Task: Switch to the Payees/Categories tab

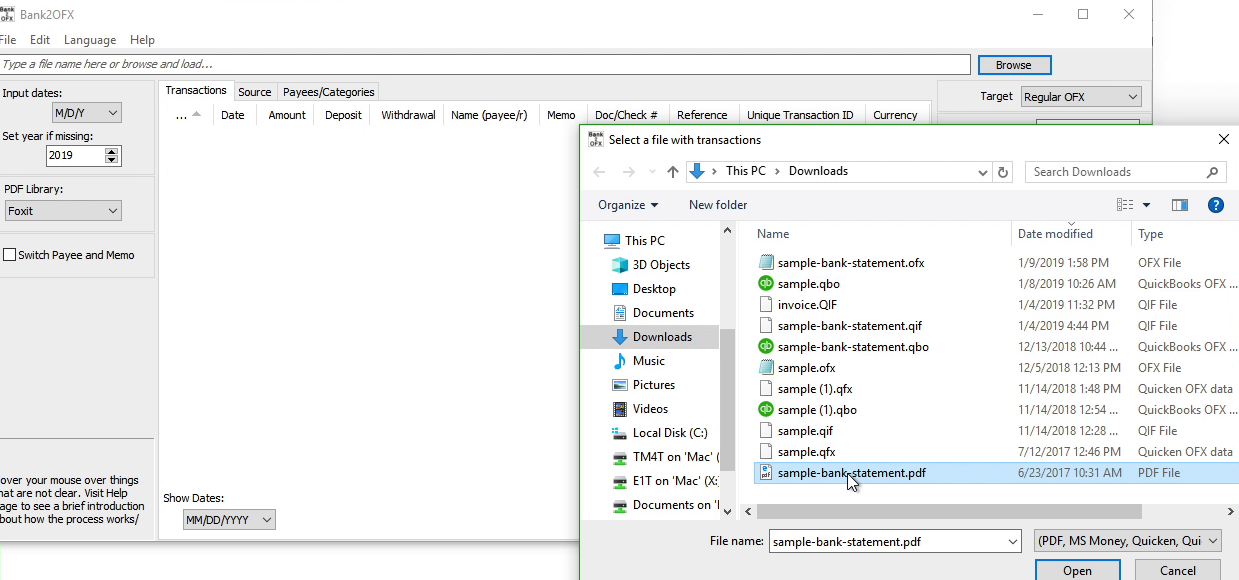Action: 328,92
